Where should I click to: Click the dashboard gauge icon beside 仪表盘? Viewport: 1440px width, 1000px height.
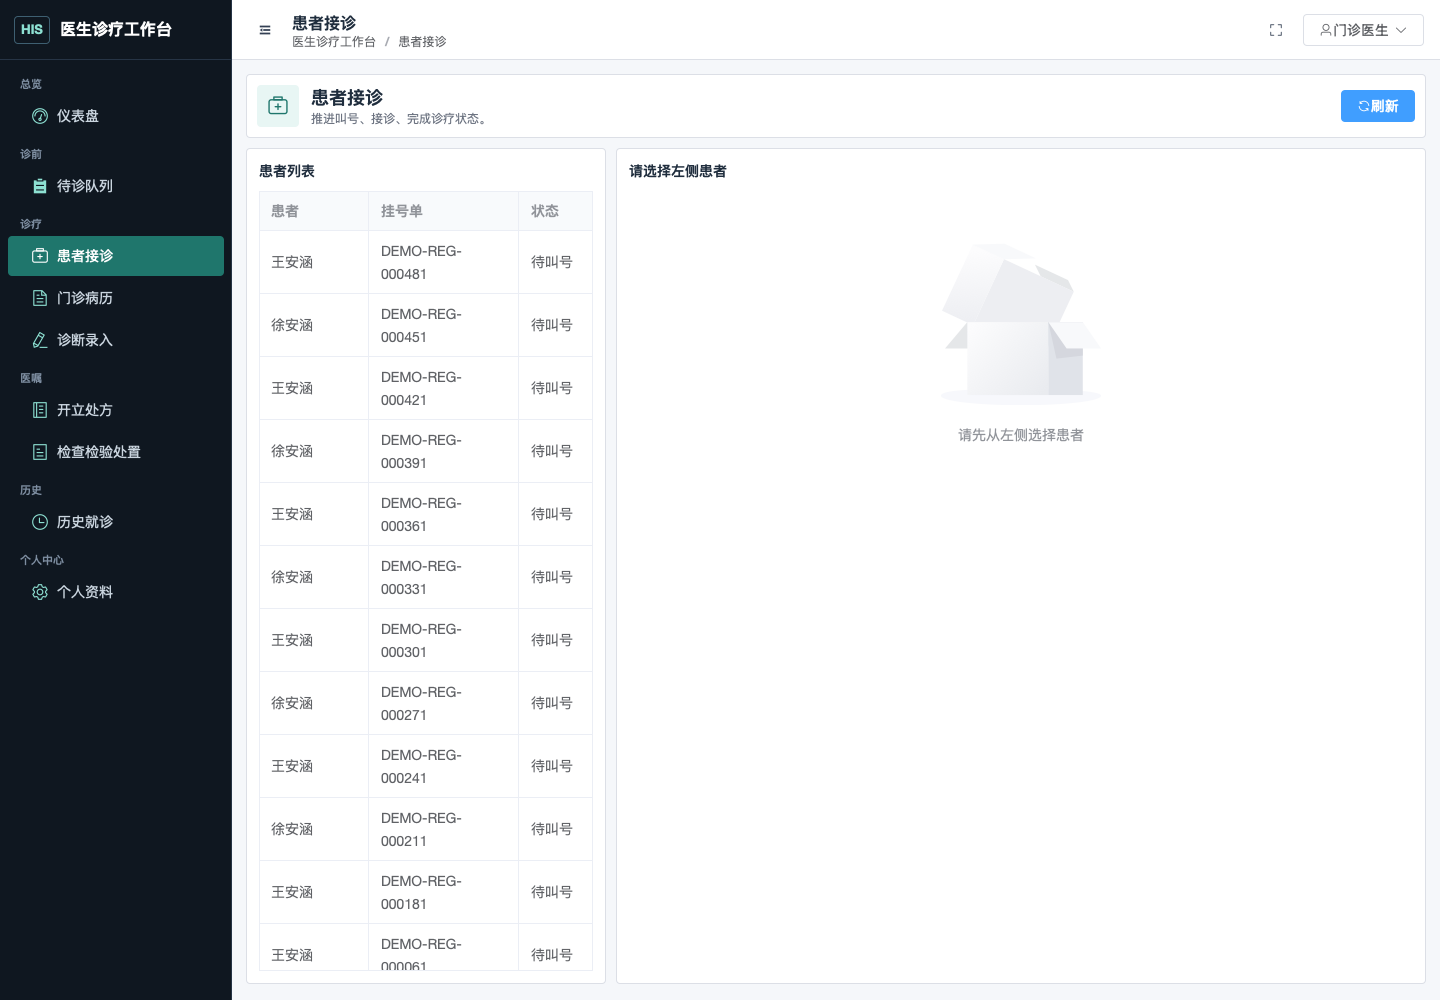[x=40, y=116]
